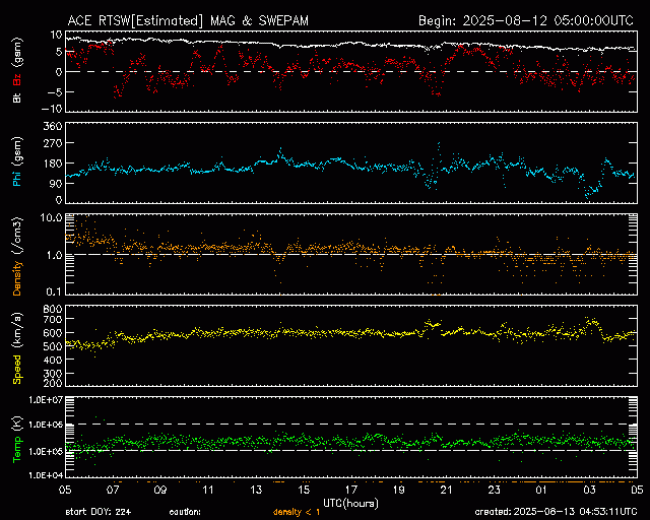The height and width of the screenshot is (520, 650).
Task: Click the 'Begin: 2025-08-12 05:00:00UTC' timestamp
Action: 526,21
